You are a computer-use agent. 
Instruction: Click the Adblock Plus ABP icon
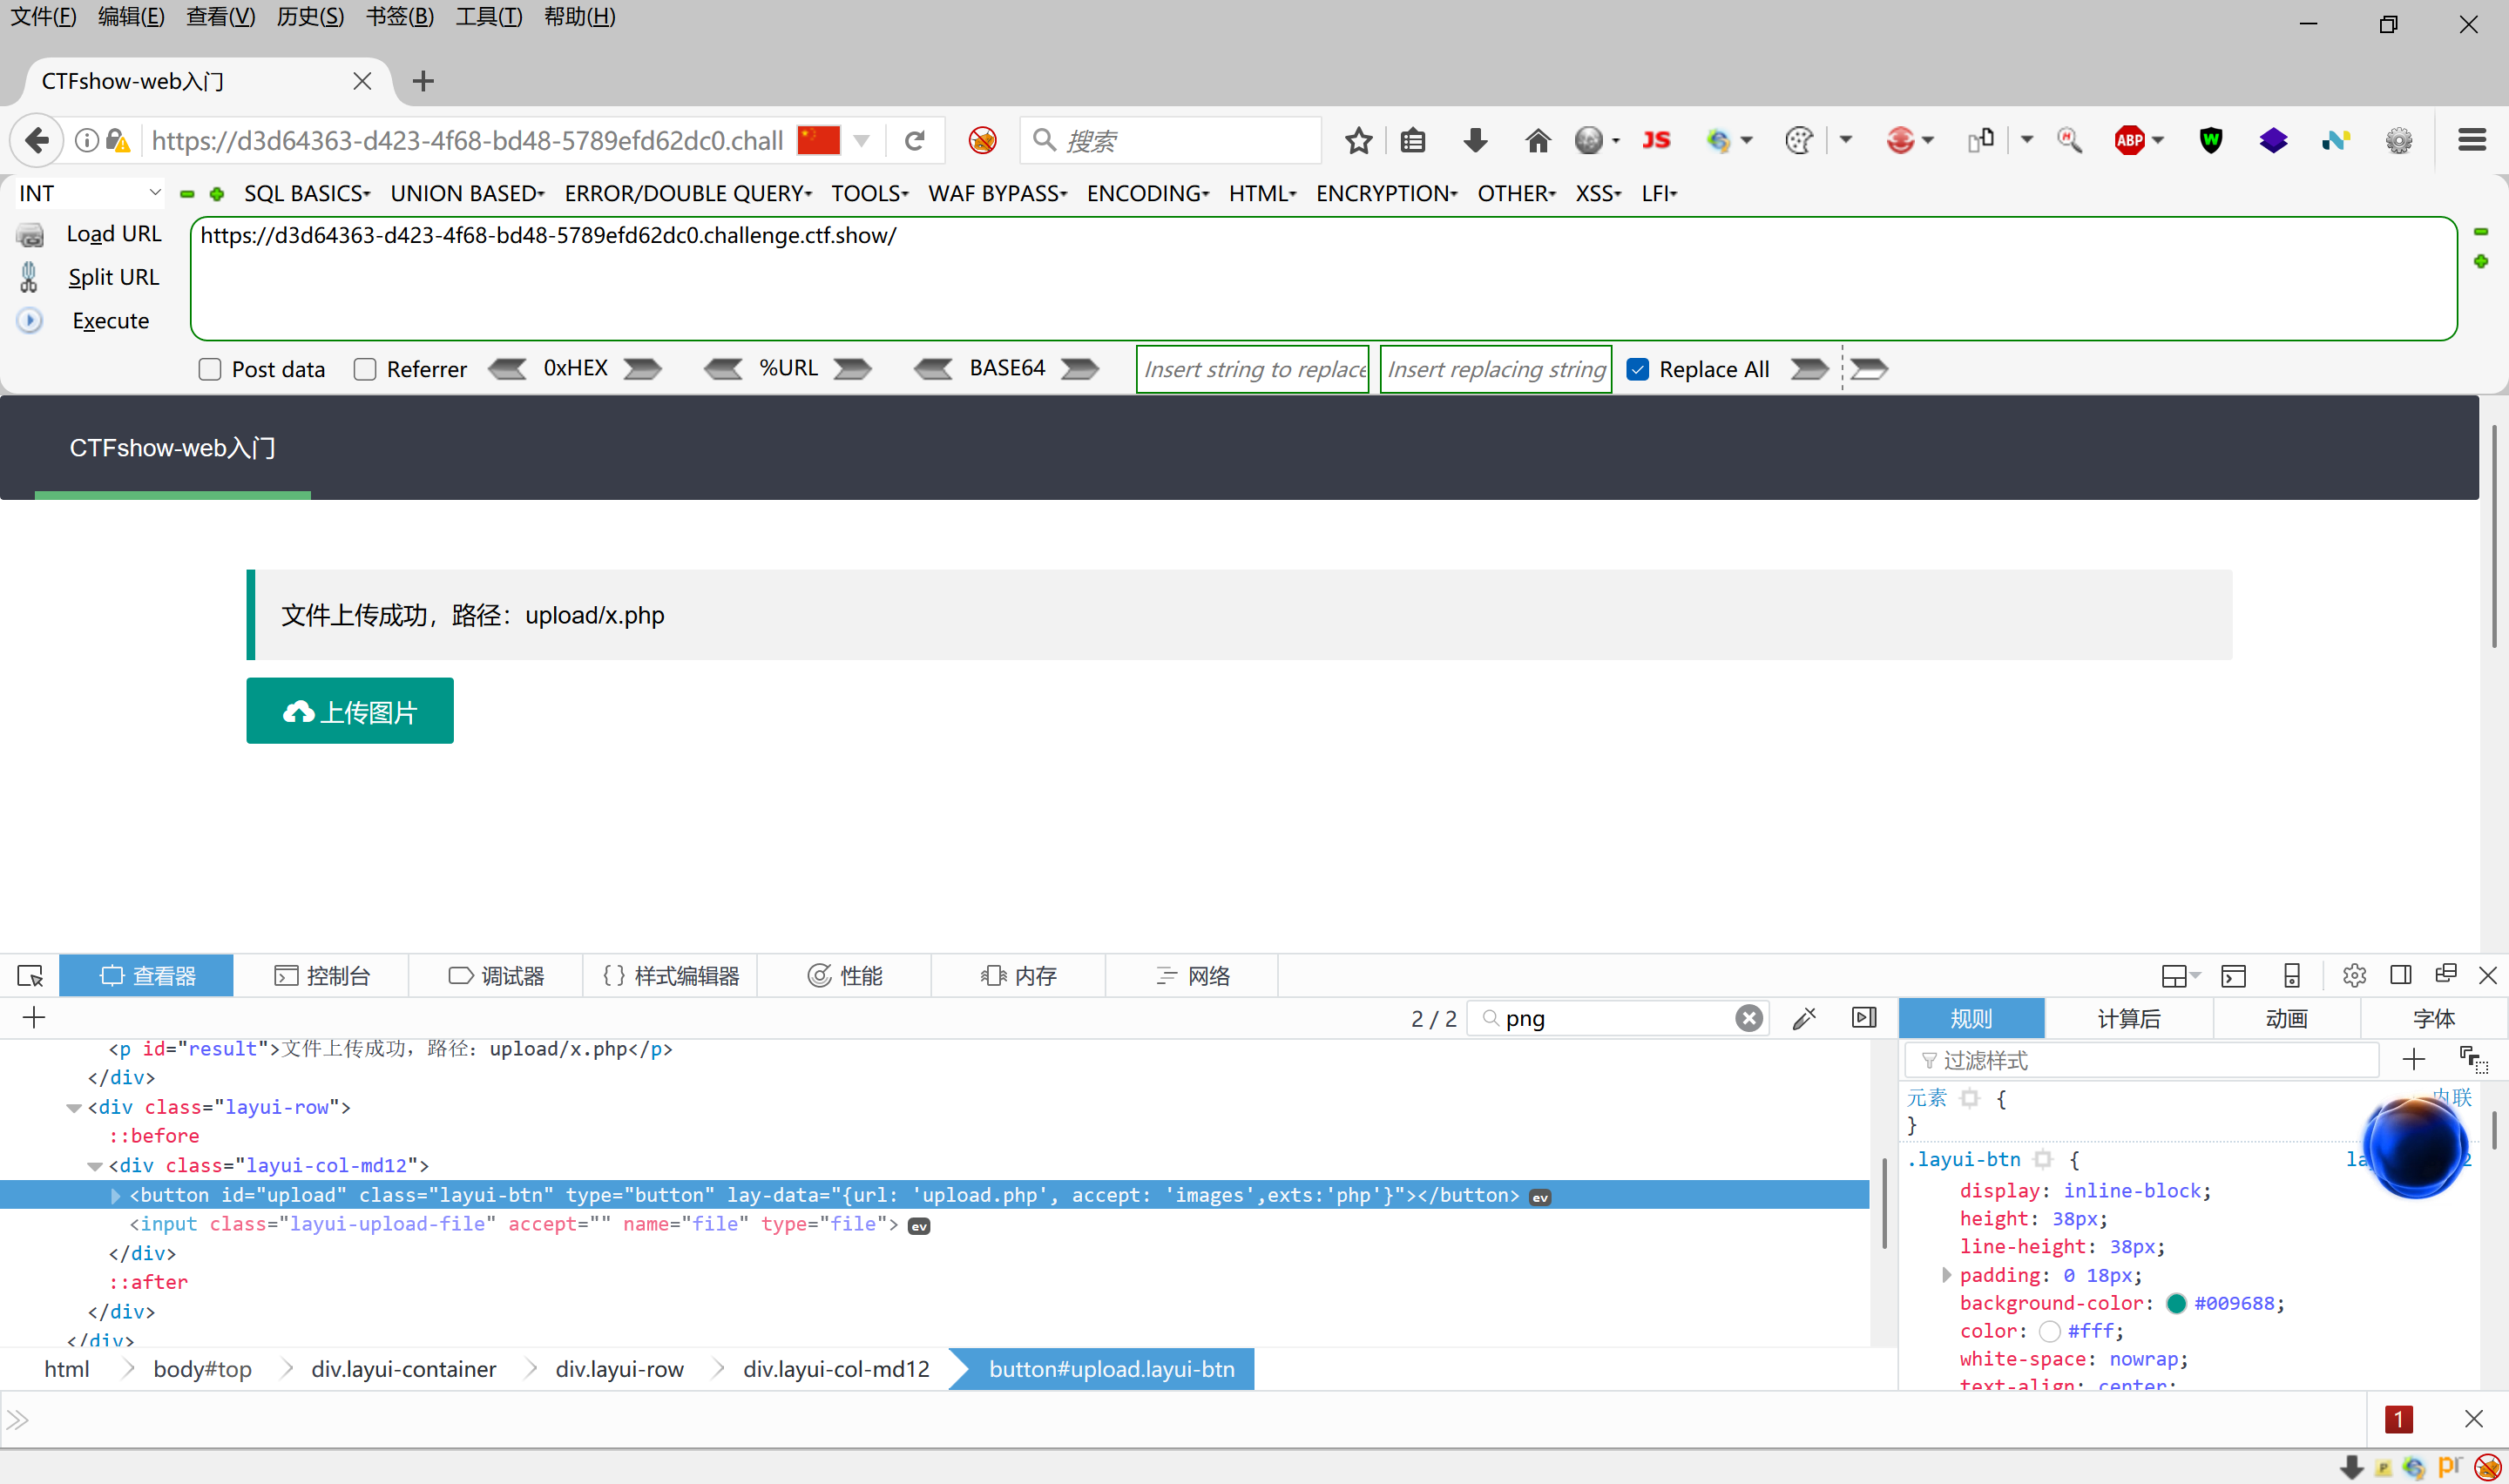click(2130, 141)
